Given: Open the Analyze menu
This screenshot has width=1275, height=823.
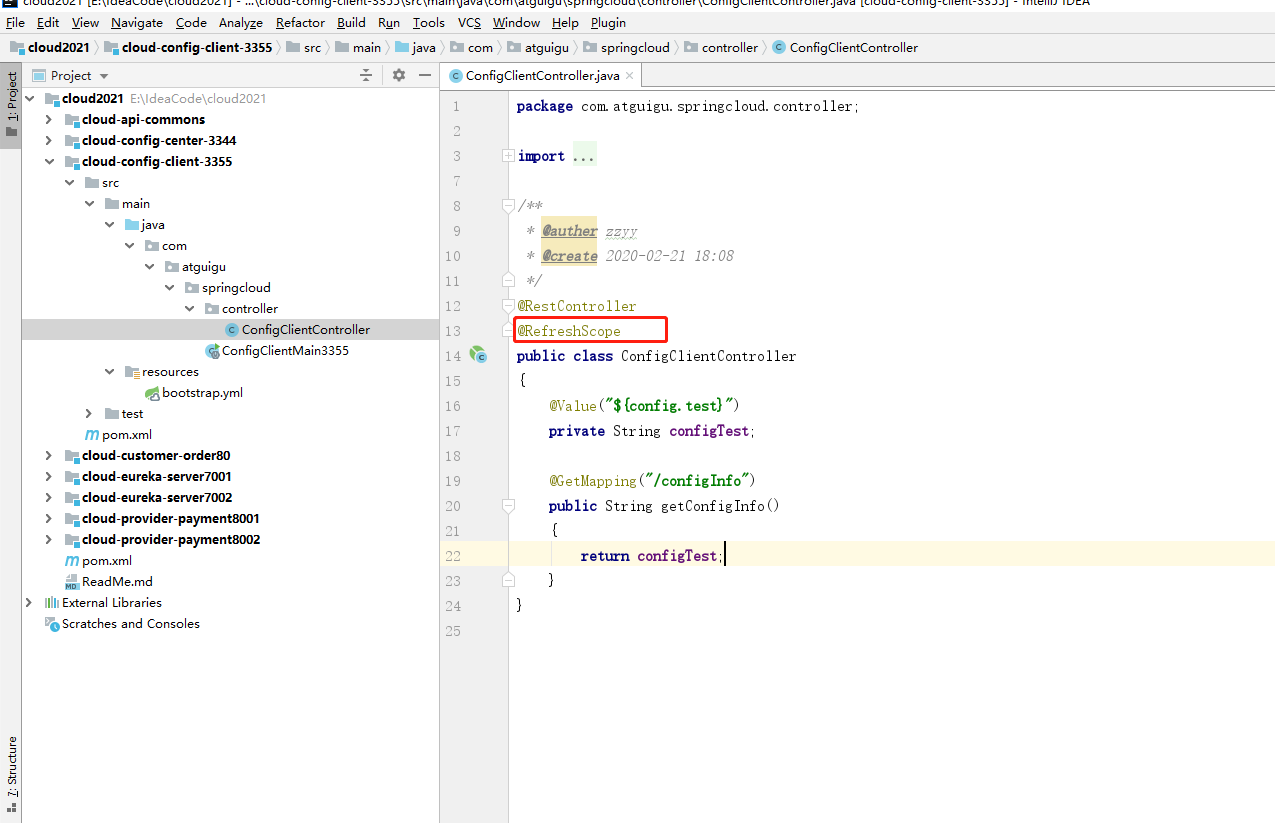Looking at the screenshot, I should pos(241,22).
